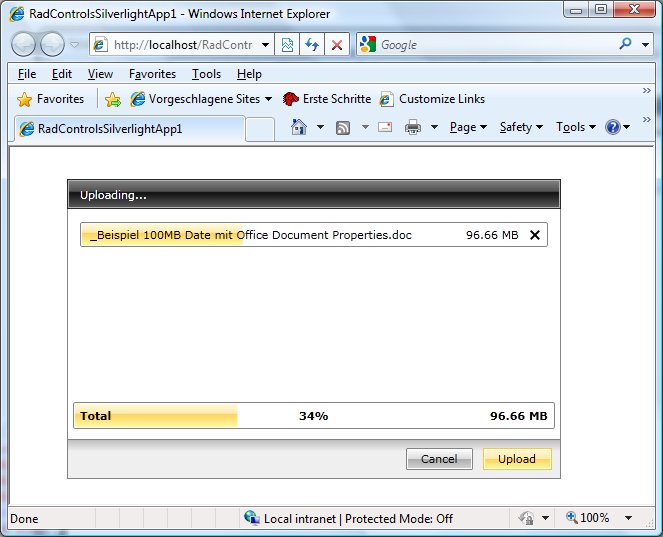Open the Page dropdown menu
This screenshot has height=537, width=663.
pyautogui.click(x=468, y=127)
